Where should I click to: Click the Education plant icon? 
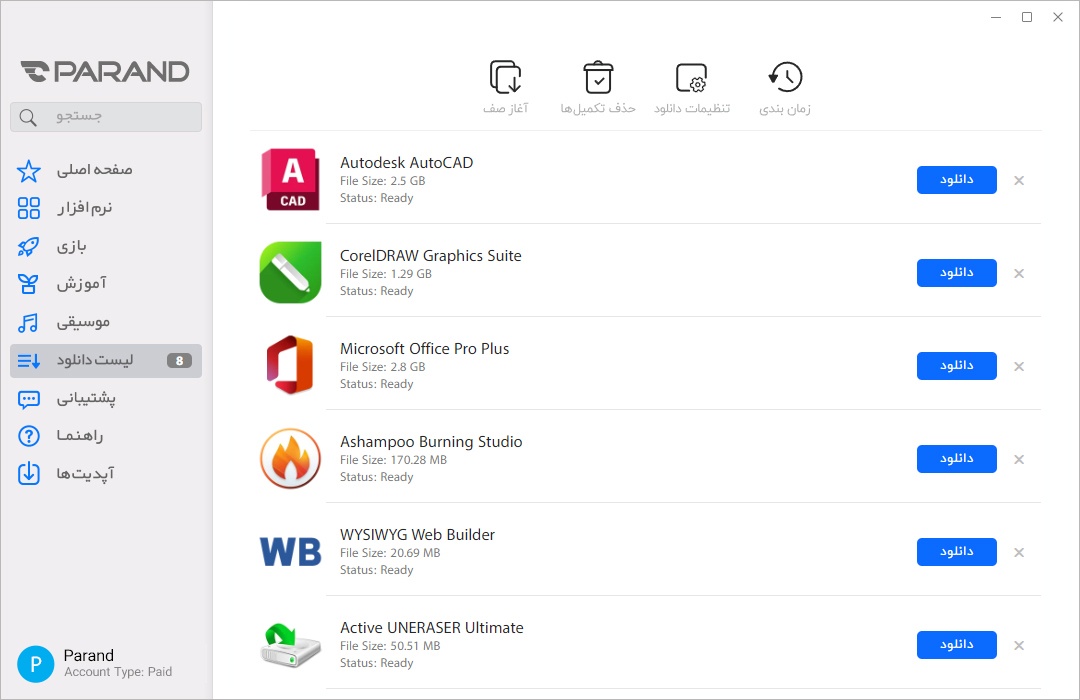point(28,284)
